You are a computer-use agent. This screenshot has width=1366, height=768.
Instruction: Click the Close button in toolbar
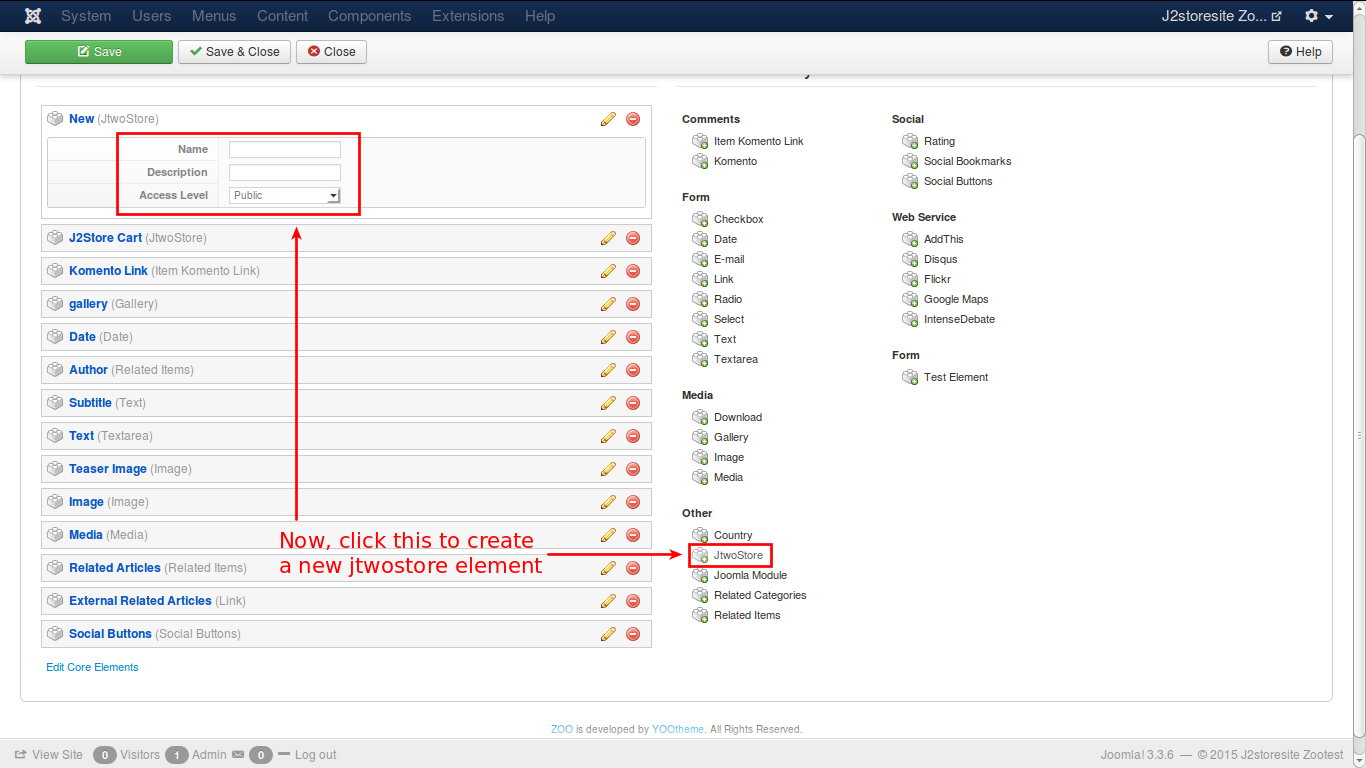coord(332,52)
